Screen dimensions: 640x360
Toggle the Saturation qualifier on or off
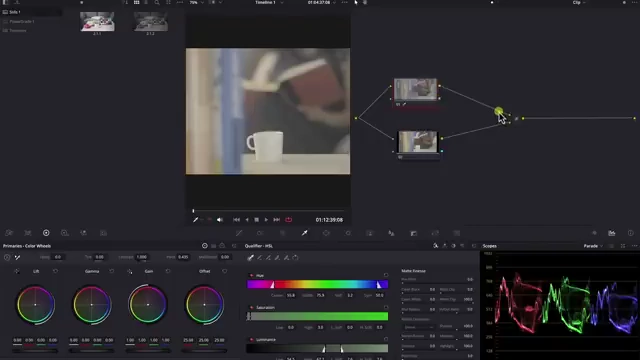pyautogui.click(x=251, y=307)
